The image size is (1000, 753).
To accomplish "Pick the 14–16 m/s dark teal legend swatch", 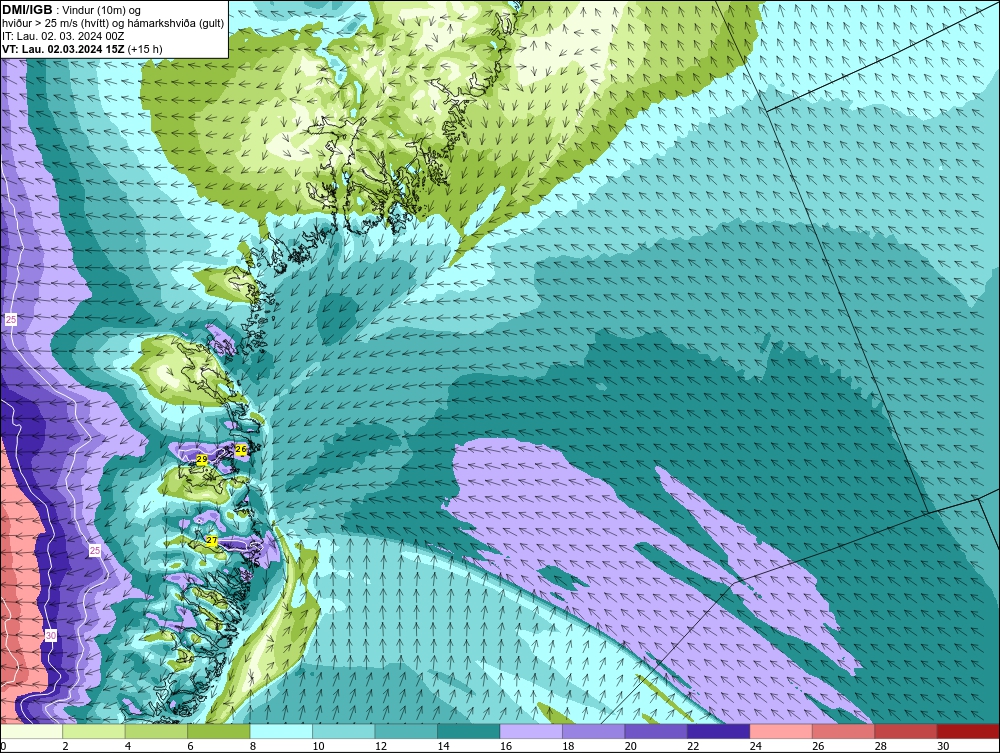I will click(469, 731).
